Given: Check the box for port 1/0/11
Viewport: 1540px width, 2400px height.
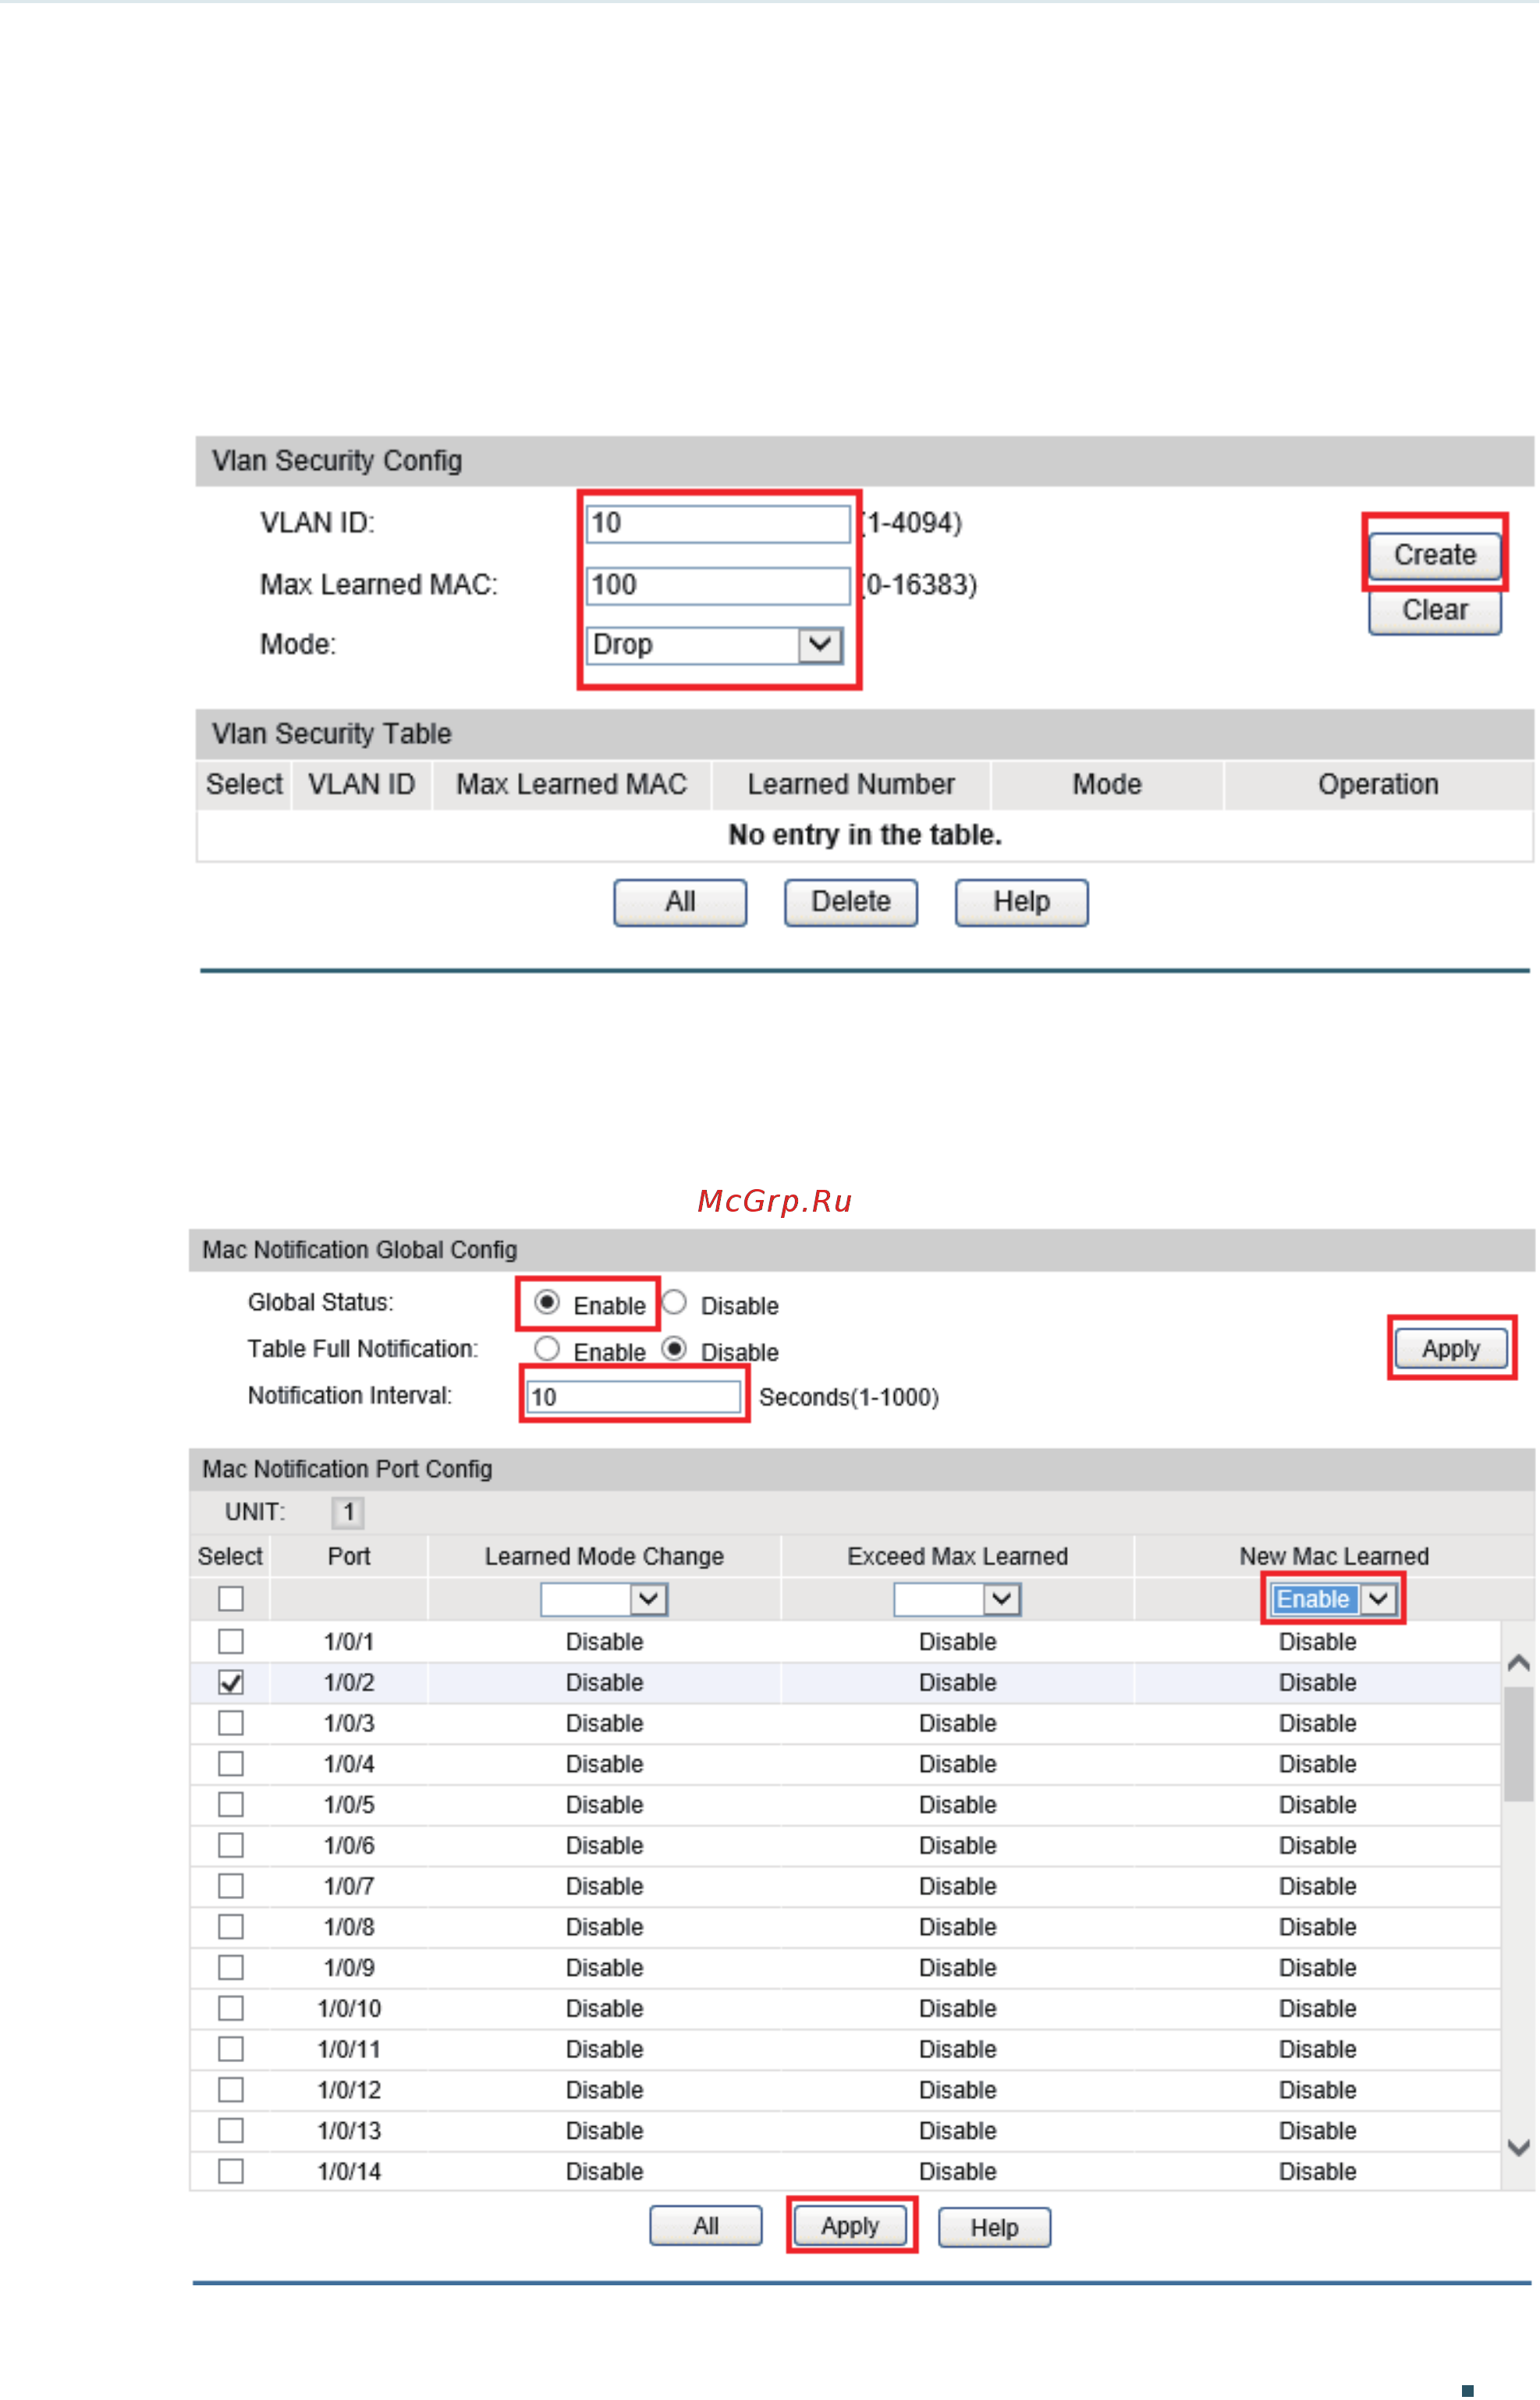Looking at the screenshot, I should click(231, 2049).
